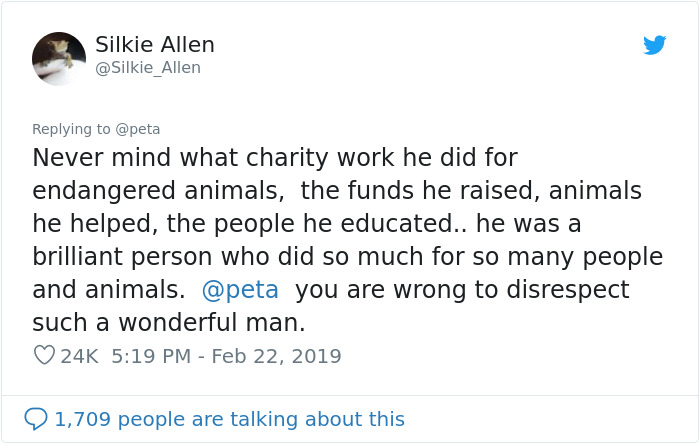
Task: Click the Twitter bird logo
Action: tap(654, 45)
